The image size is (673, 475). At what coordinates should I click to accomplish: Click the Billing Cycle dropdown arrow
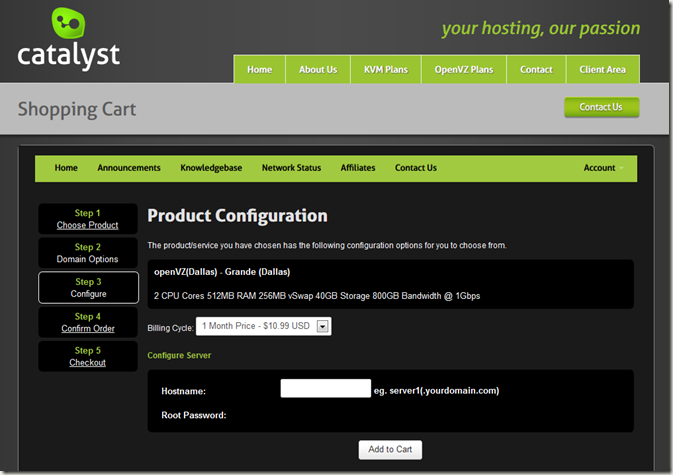[322, 327]
